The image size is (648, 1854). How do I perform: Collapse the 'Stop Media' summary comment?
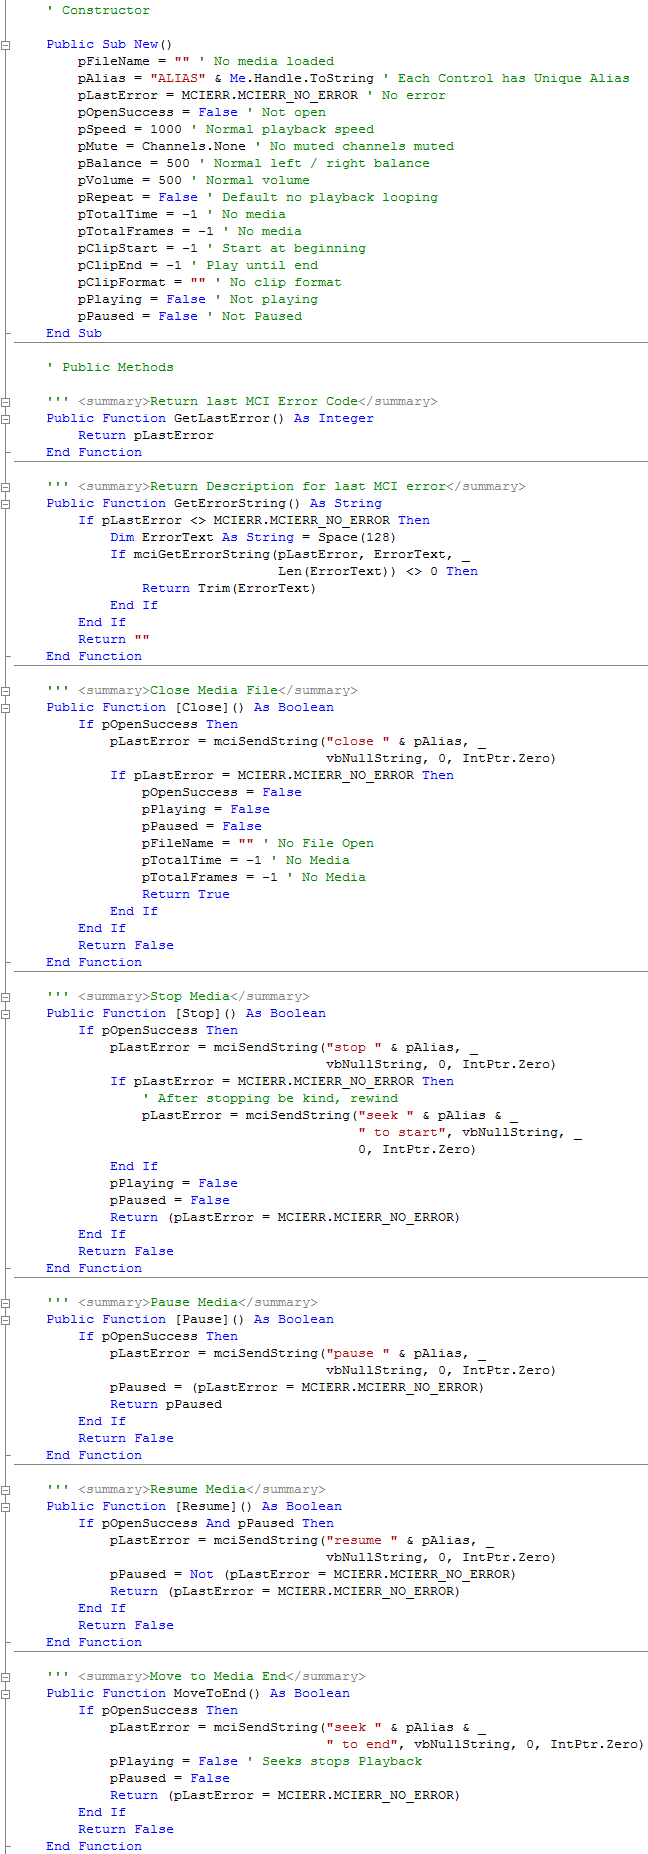6,996
